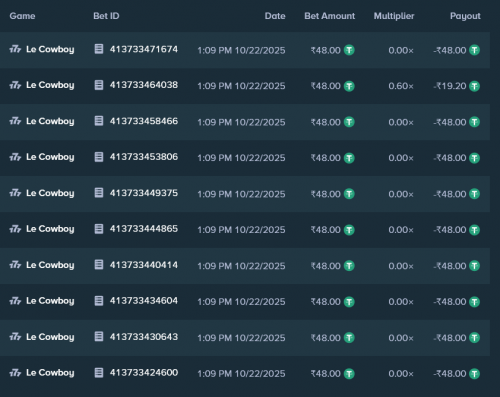The width and height of the screenshot is (500, 397).
Task: Open receipt icon for bet 413733471674
Action: [99, 49]
